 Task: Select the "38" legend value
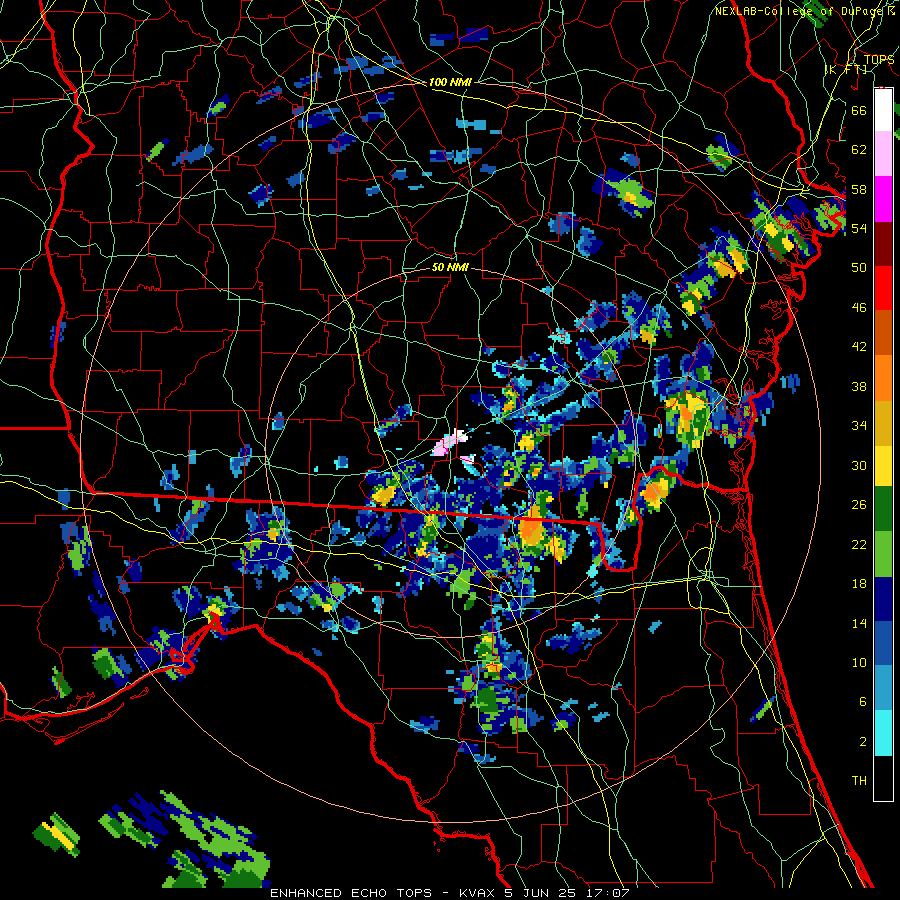(859, 387)
